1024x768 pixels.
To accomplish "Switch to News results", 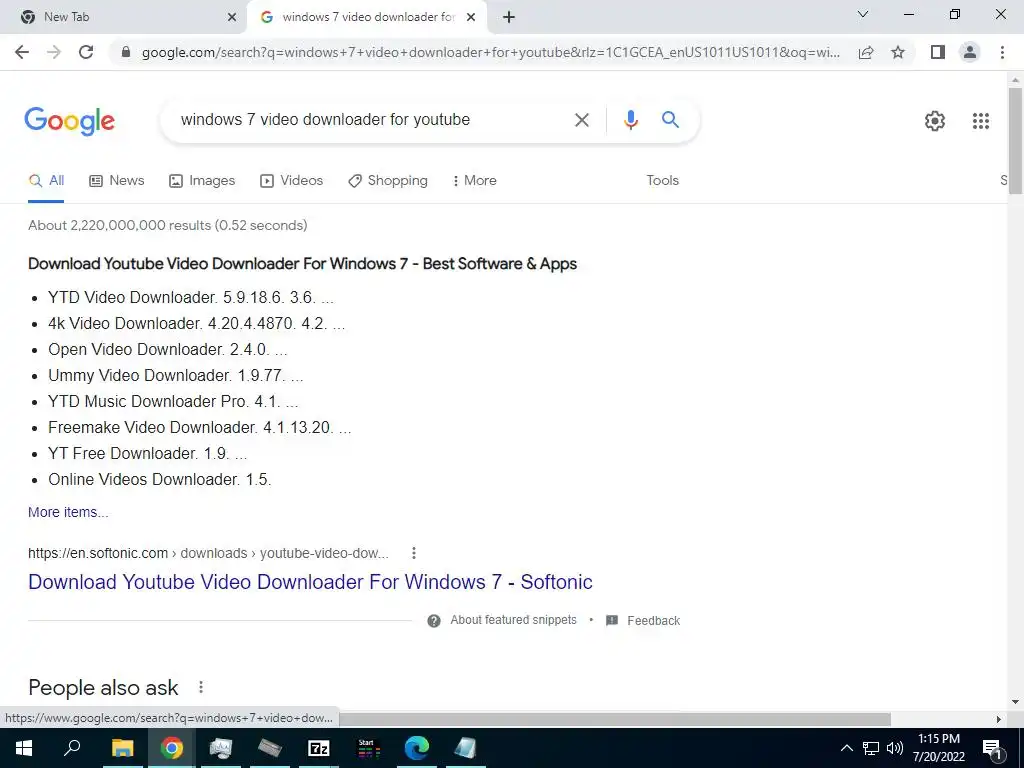I will [116, 181].
